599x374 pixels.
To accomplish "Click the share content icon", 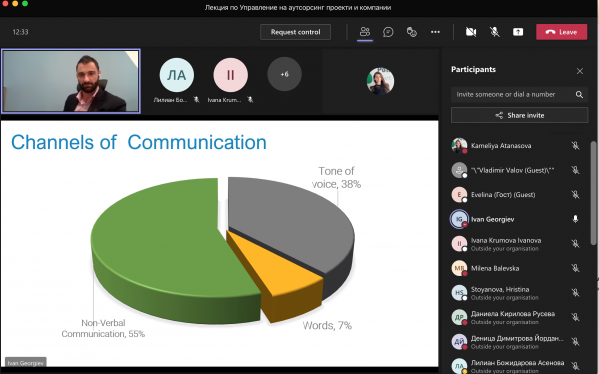I will point(518,32).
